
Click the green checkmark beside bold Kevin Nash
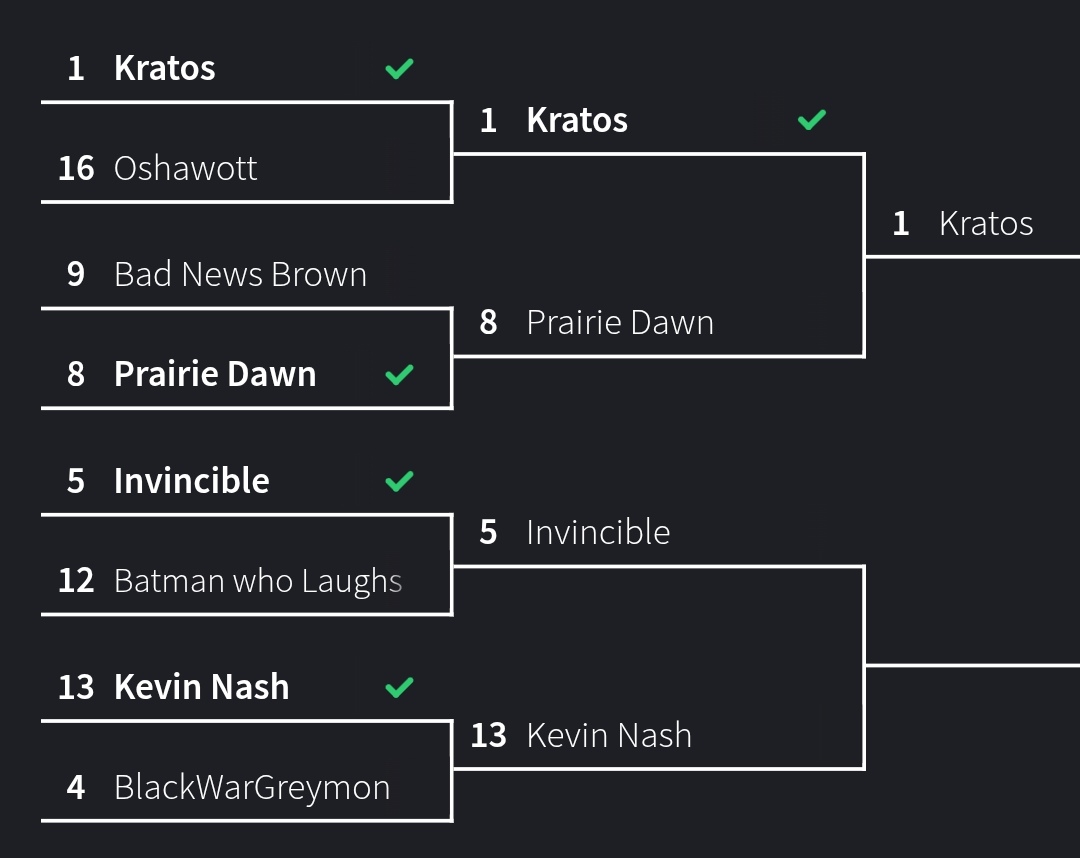(399, 688)
